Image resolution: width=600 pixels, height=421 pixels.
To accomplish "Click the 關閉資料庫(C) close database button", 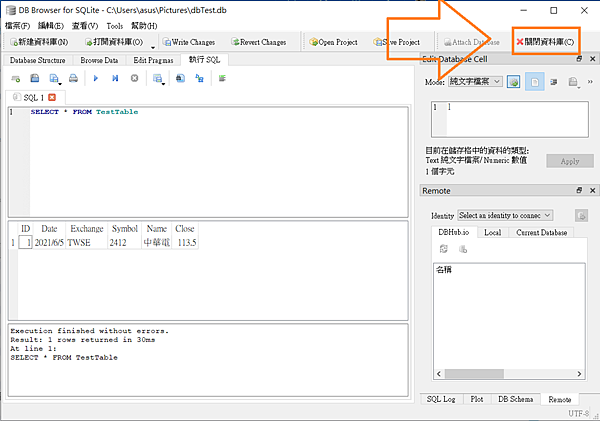I will (x=545, y=42).
